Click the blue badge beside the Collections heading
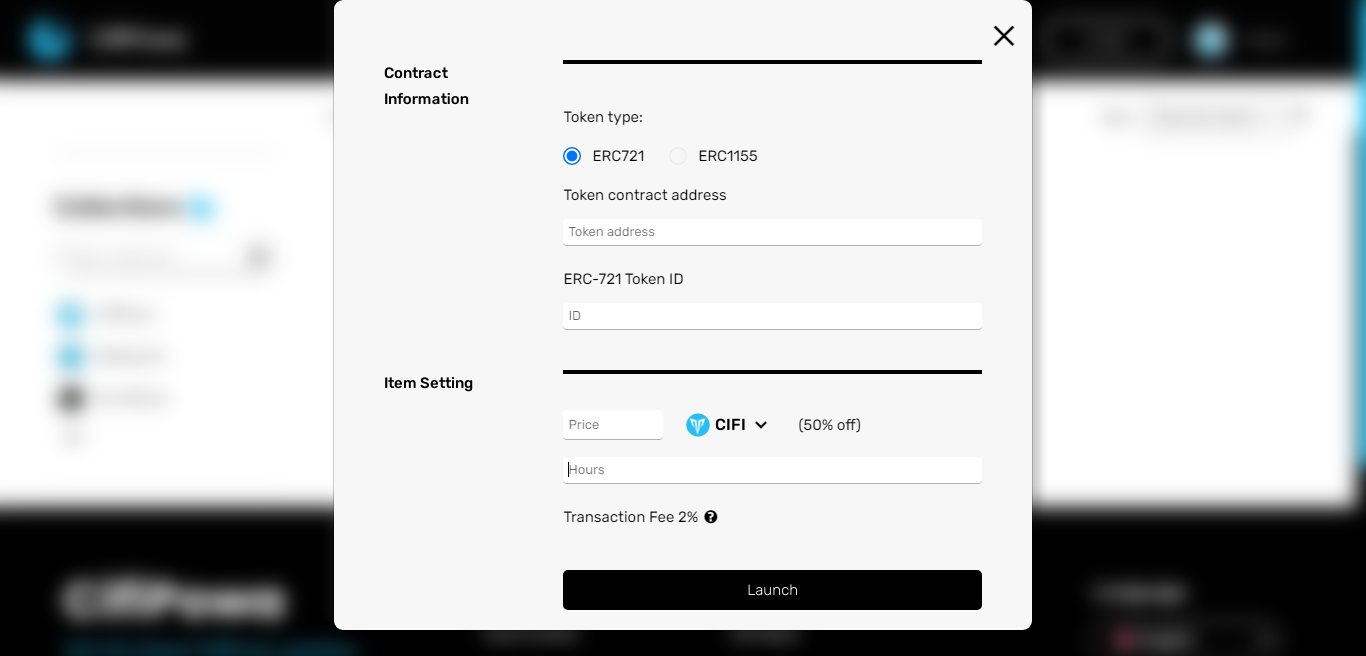The width and height of the screenshot is (1366, 656). click(x=201, y=208)
